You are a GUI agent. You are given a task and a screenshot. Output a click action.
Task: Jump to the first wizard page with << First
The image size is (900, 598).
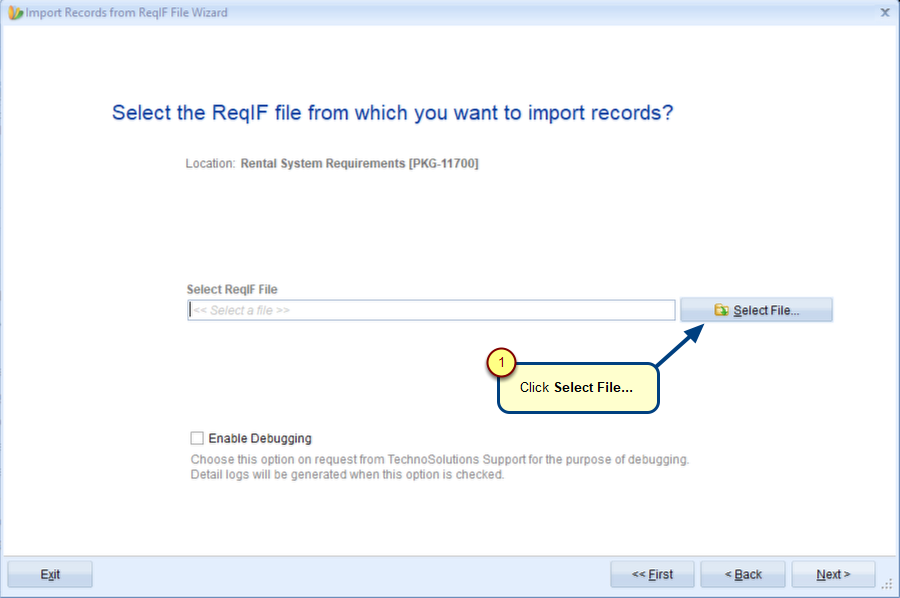coord(652,574)
